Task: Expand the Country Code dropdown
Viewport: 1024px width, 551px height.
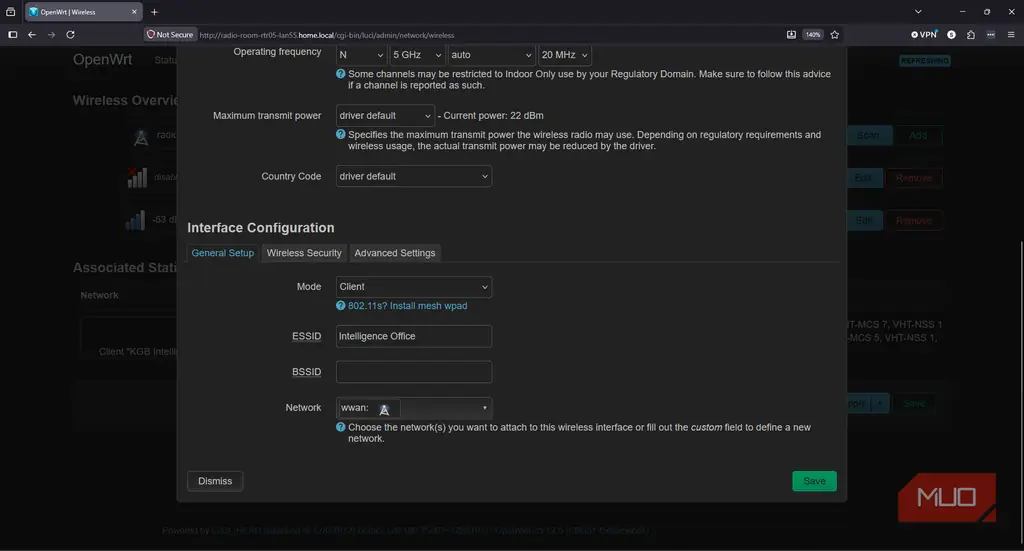Action: (413, 176)
